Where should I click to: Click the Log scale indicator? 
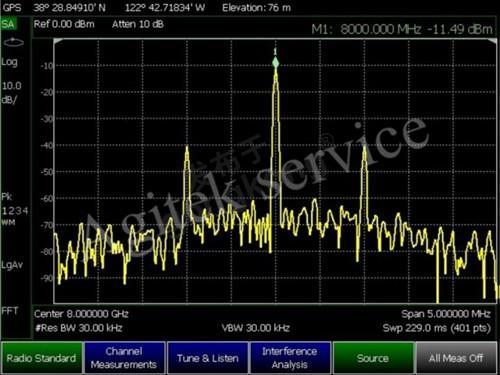(x=9, y=62)
